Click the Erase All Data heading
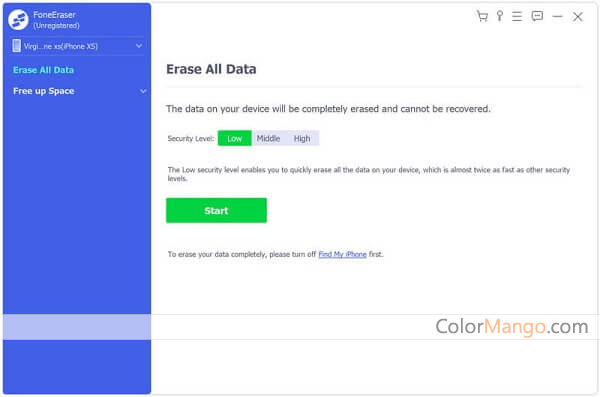 [x=211, y=69]
